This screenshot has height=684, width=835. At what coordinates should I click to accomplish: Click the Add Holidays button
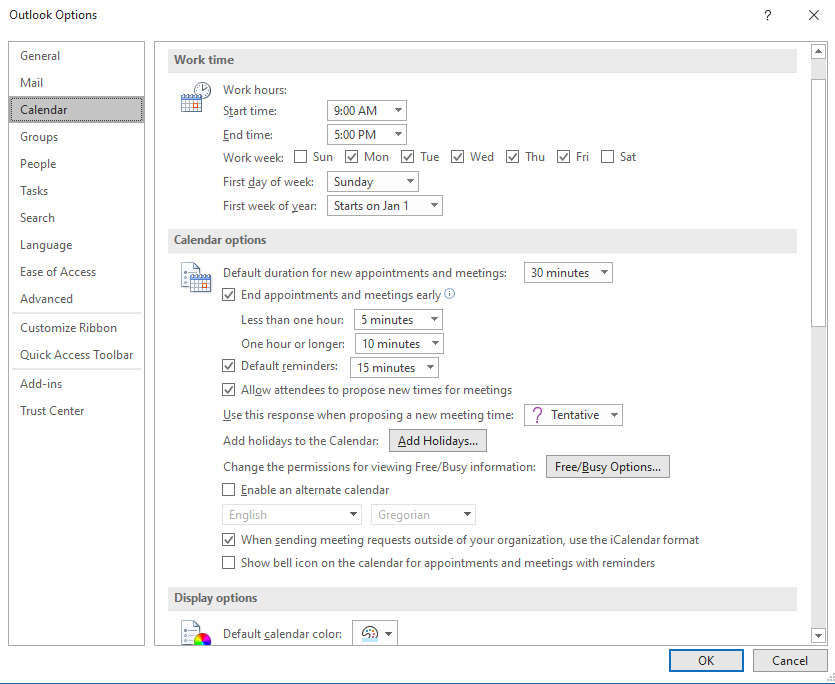click(x=438, y=441)
